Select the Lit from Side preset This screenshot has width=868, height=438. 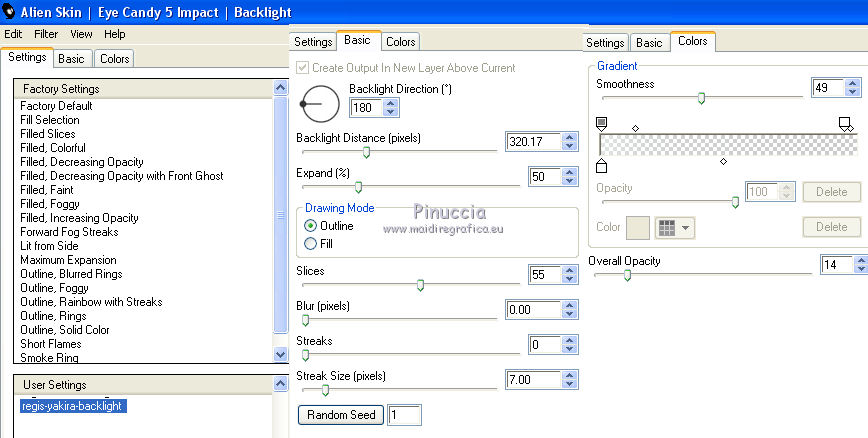(49, 246)
